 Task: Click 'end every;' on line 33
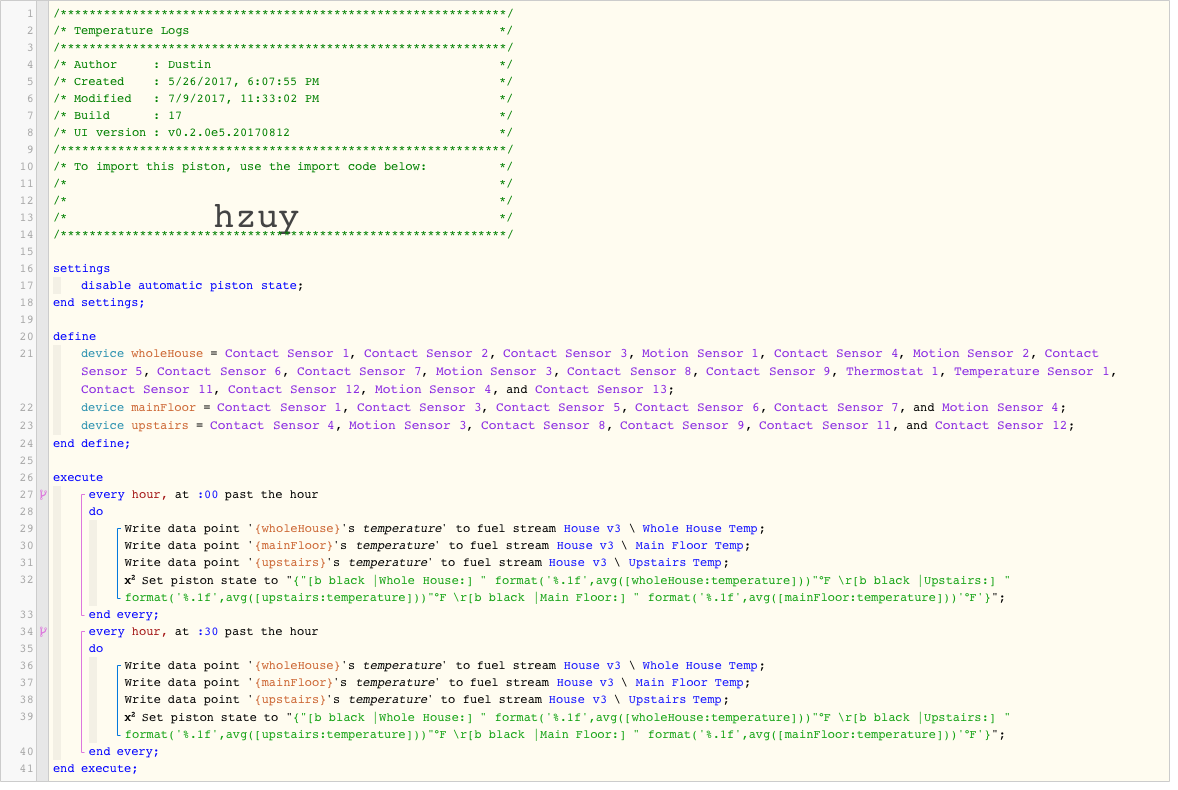pos(124,614)
